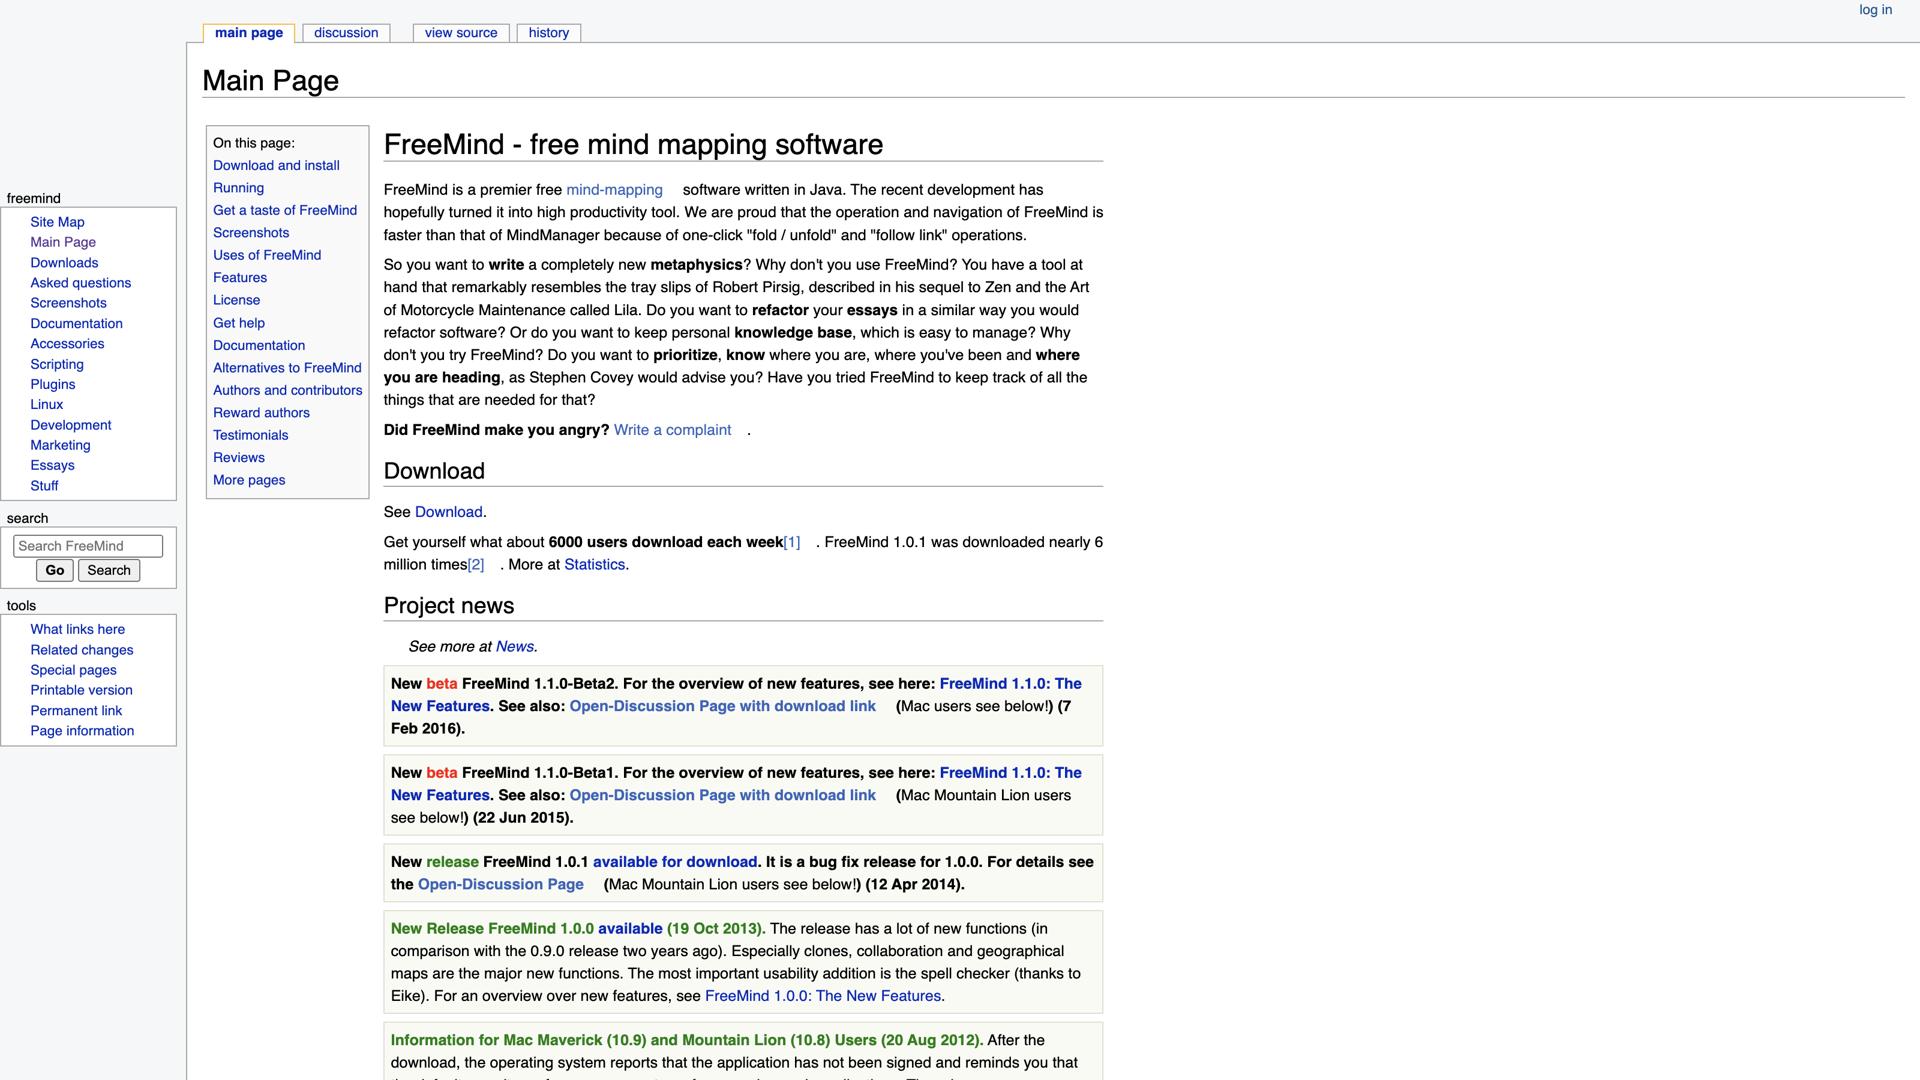Click footnote reference [1]
The image size is (1920, 1080).
[x=791, y=542]
